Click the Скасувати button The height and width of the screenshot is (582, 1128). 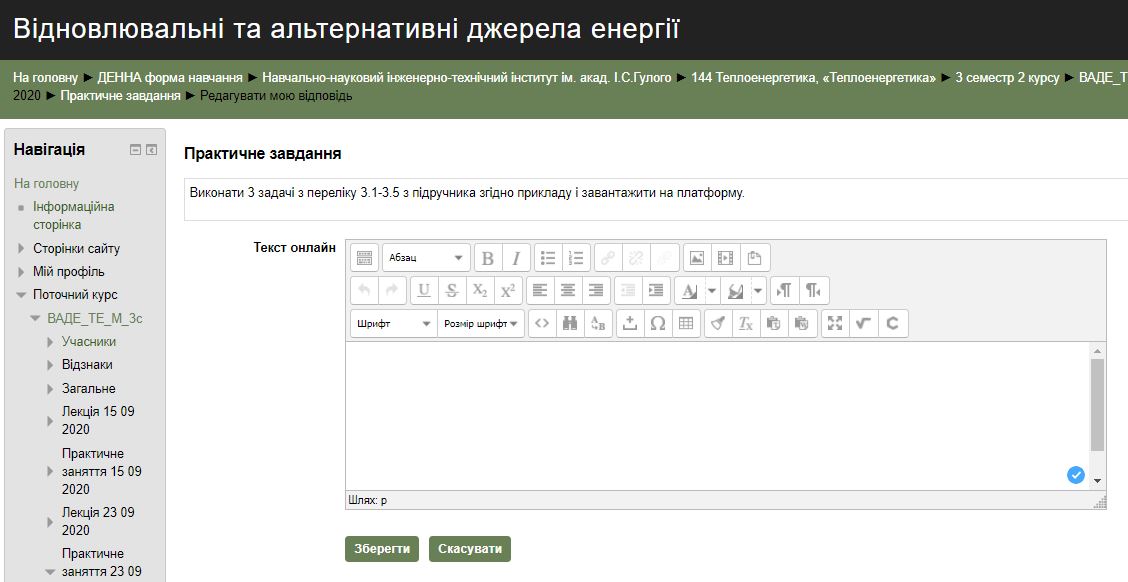(470, 549)
